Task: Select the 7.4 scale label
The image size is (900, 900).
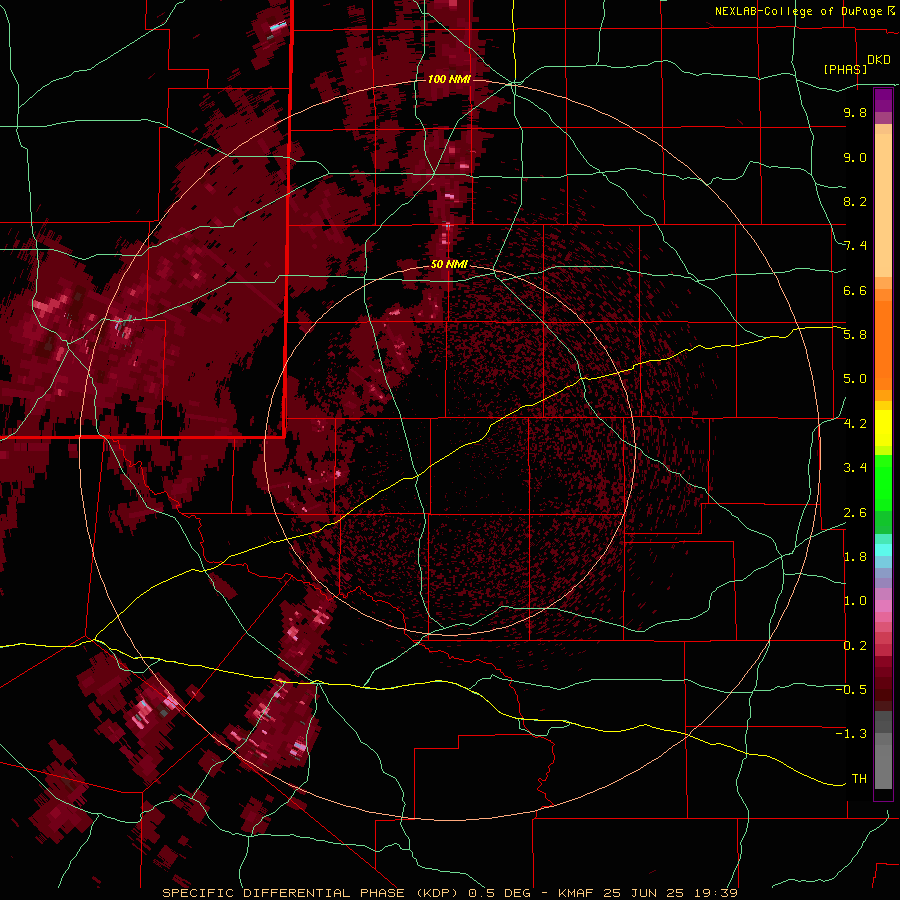Action: point(855,246)
